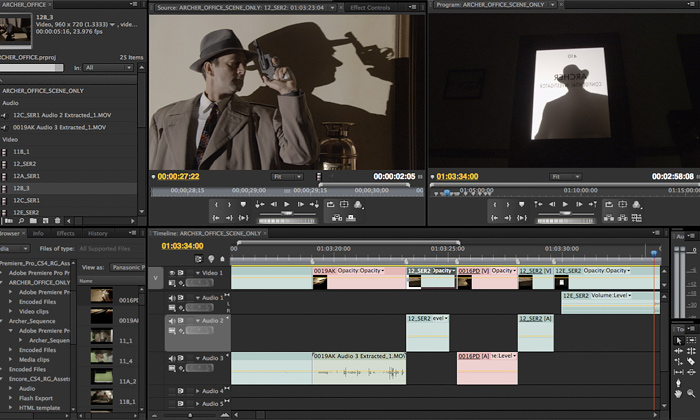700x420 pixels.
Task: Click jog wheel in Program monitor
Action: pos(566,220)
